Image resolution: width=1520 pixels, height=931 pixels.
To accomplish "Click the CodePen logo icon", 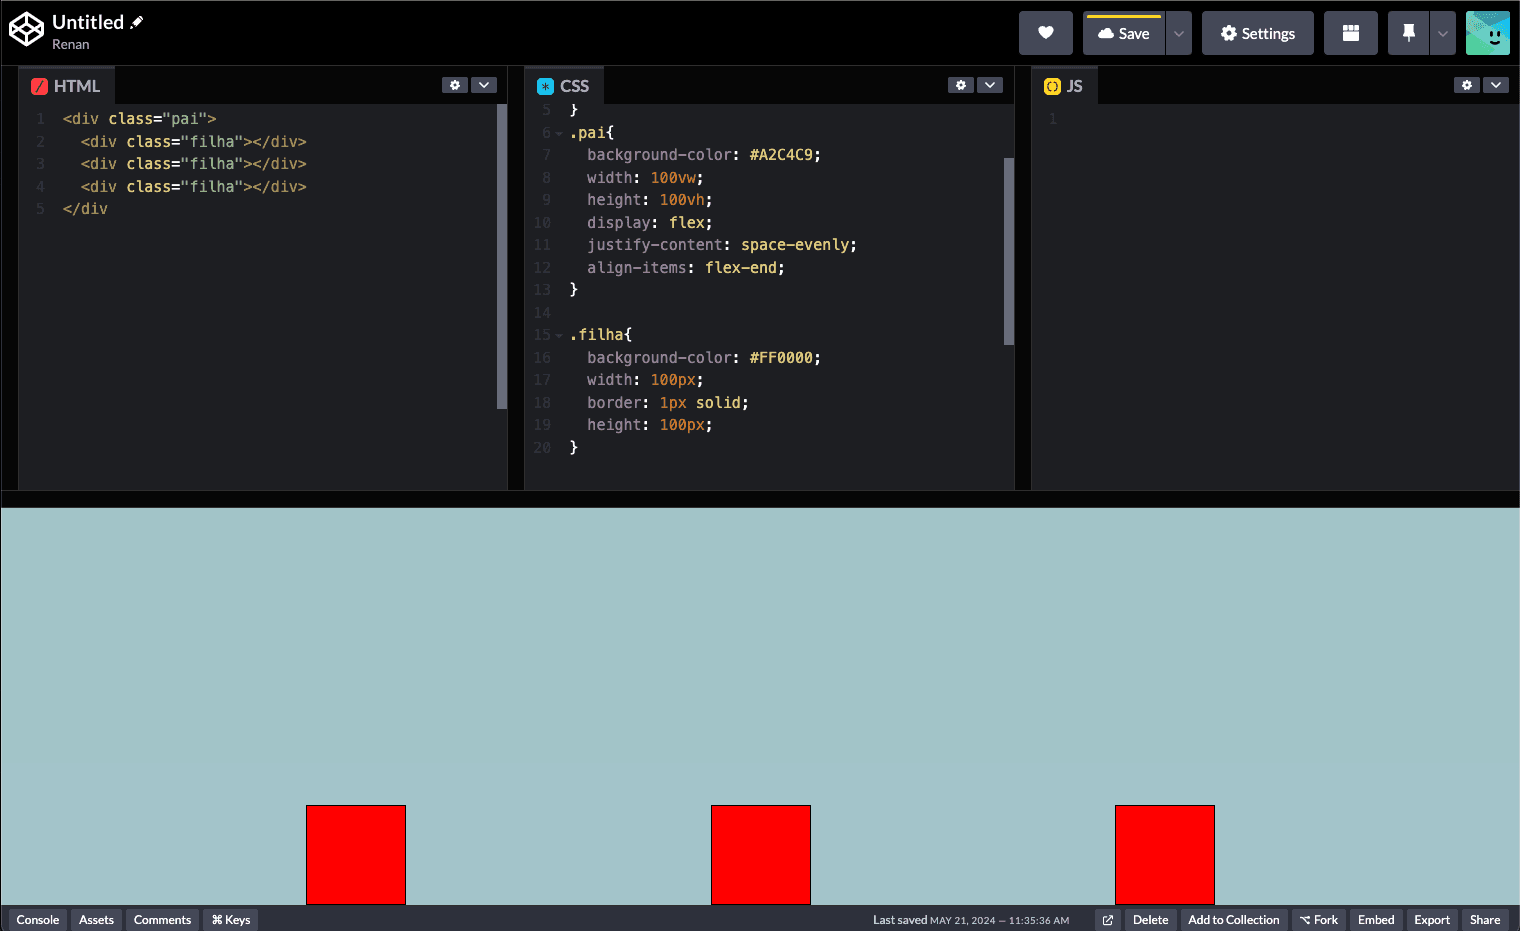I will (26, 30).
